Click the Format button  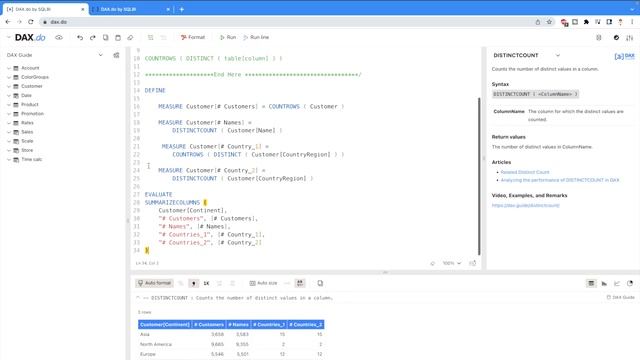[x=193, y=37]
